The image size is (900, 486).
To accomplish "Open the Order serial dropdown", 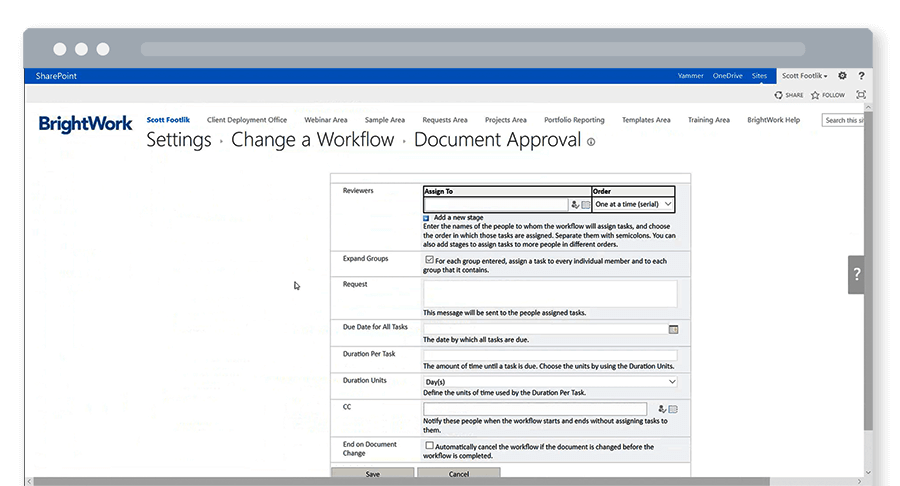I will pyautogui.click(x=633, y=204).
